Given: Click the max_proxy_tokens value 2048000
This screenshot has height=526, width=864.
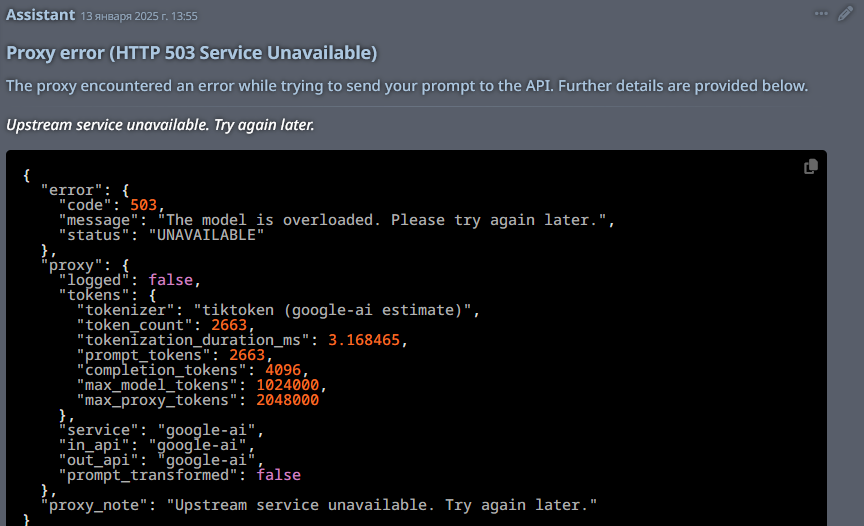Looking at the screenshot, I should pyautogui.click(x=288, y=400).
